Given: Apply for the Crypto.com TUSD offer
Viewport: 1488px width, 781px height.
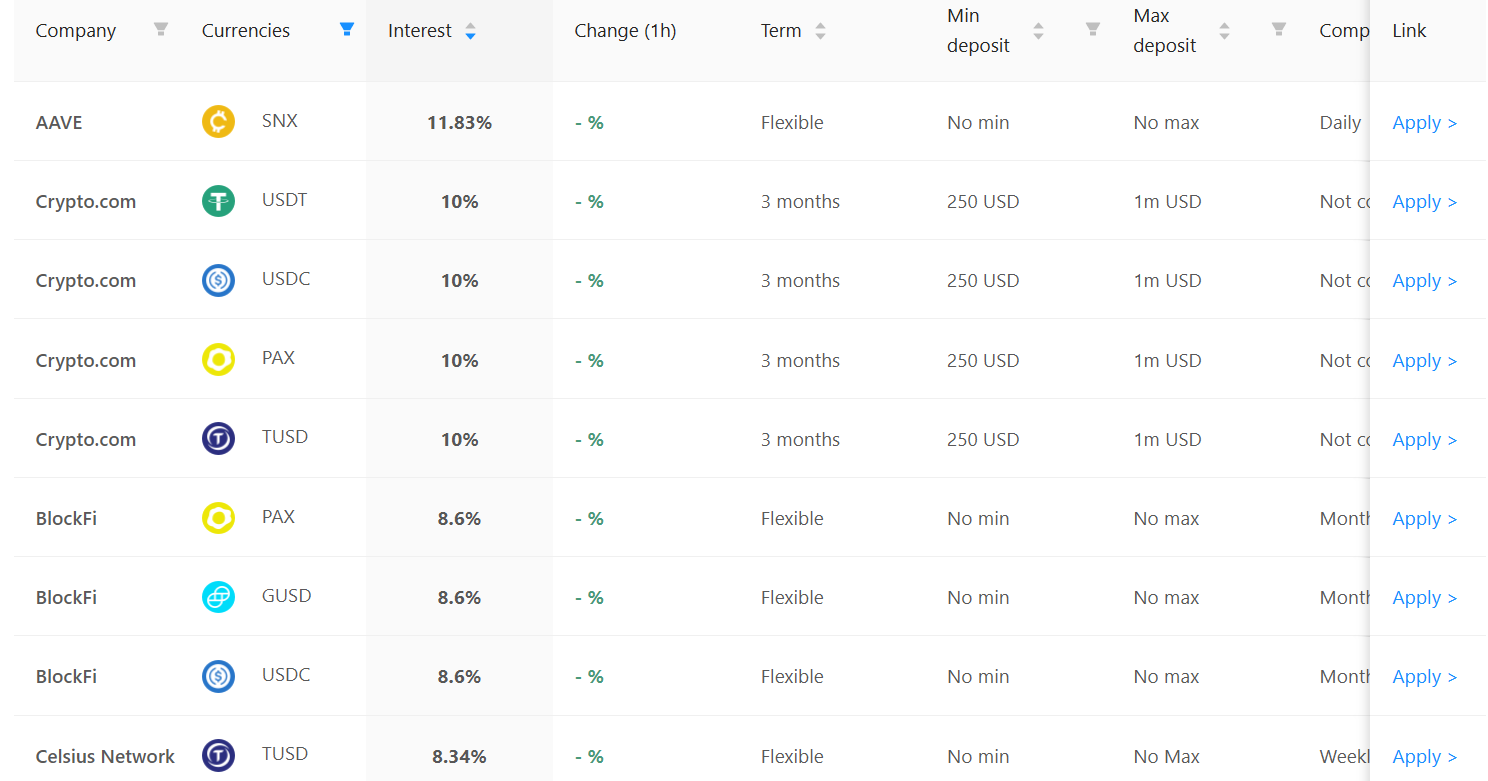Looking at the screenshot, I should coord(1424,440).
